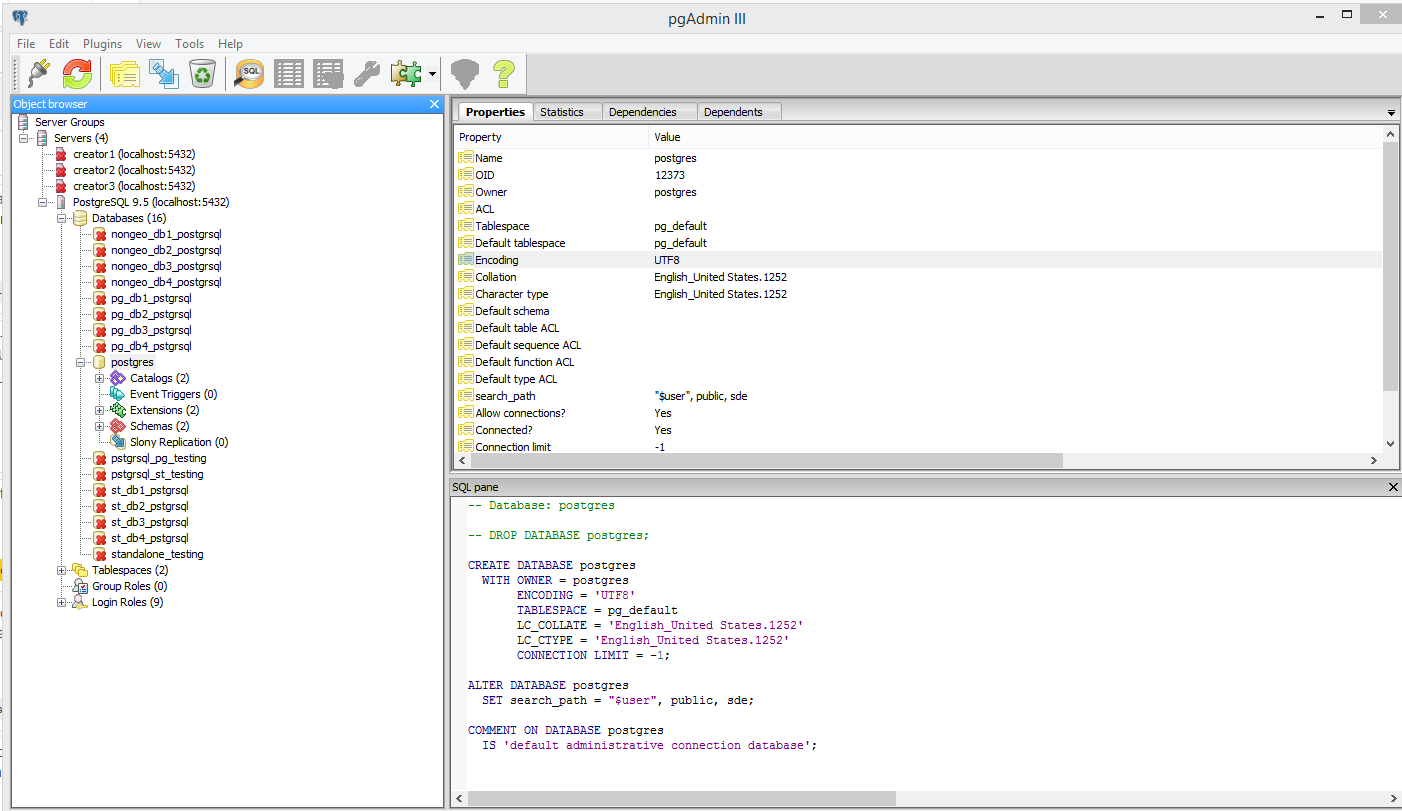
Task: Open the help question mark icon
Action: (503, 74)
